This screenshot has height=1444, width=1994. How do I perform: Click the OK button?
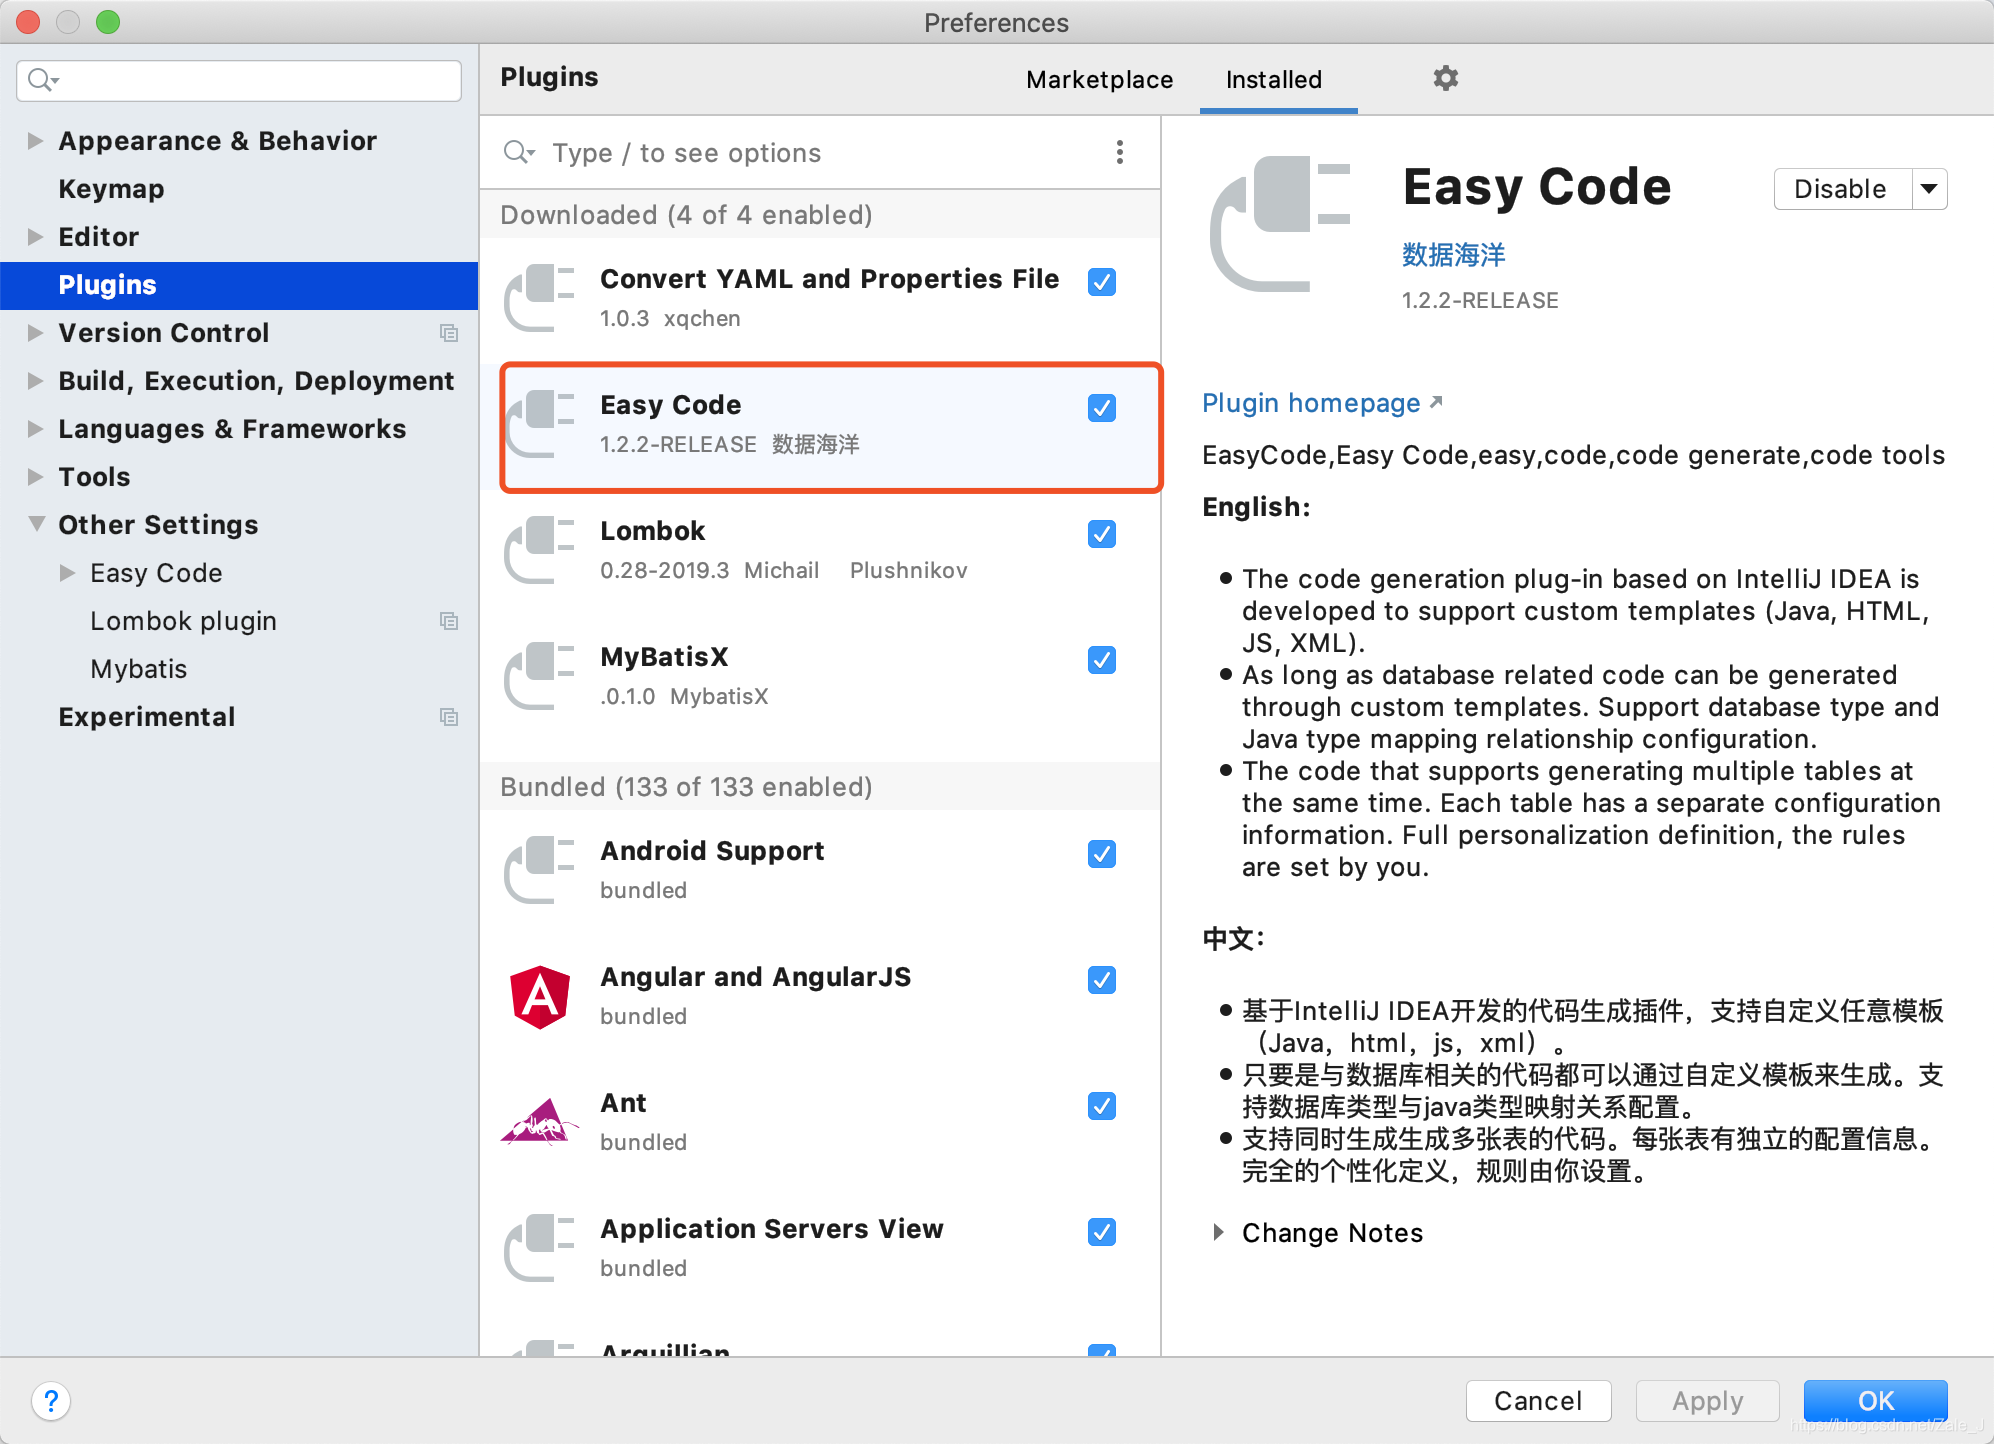click(x=1876, y=1400)
